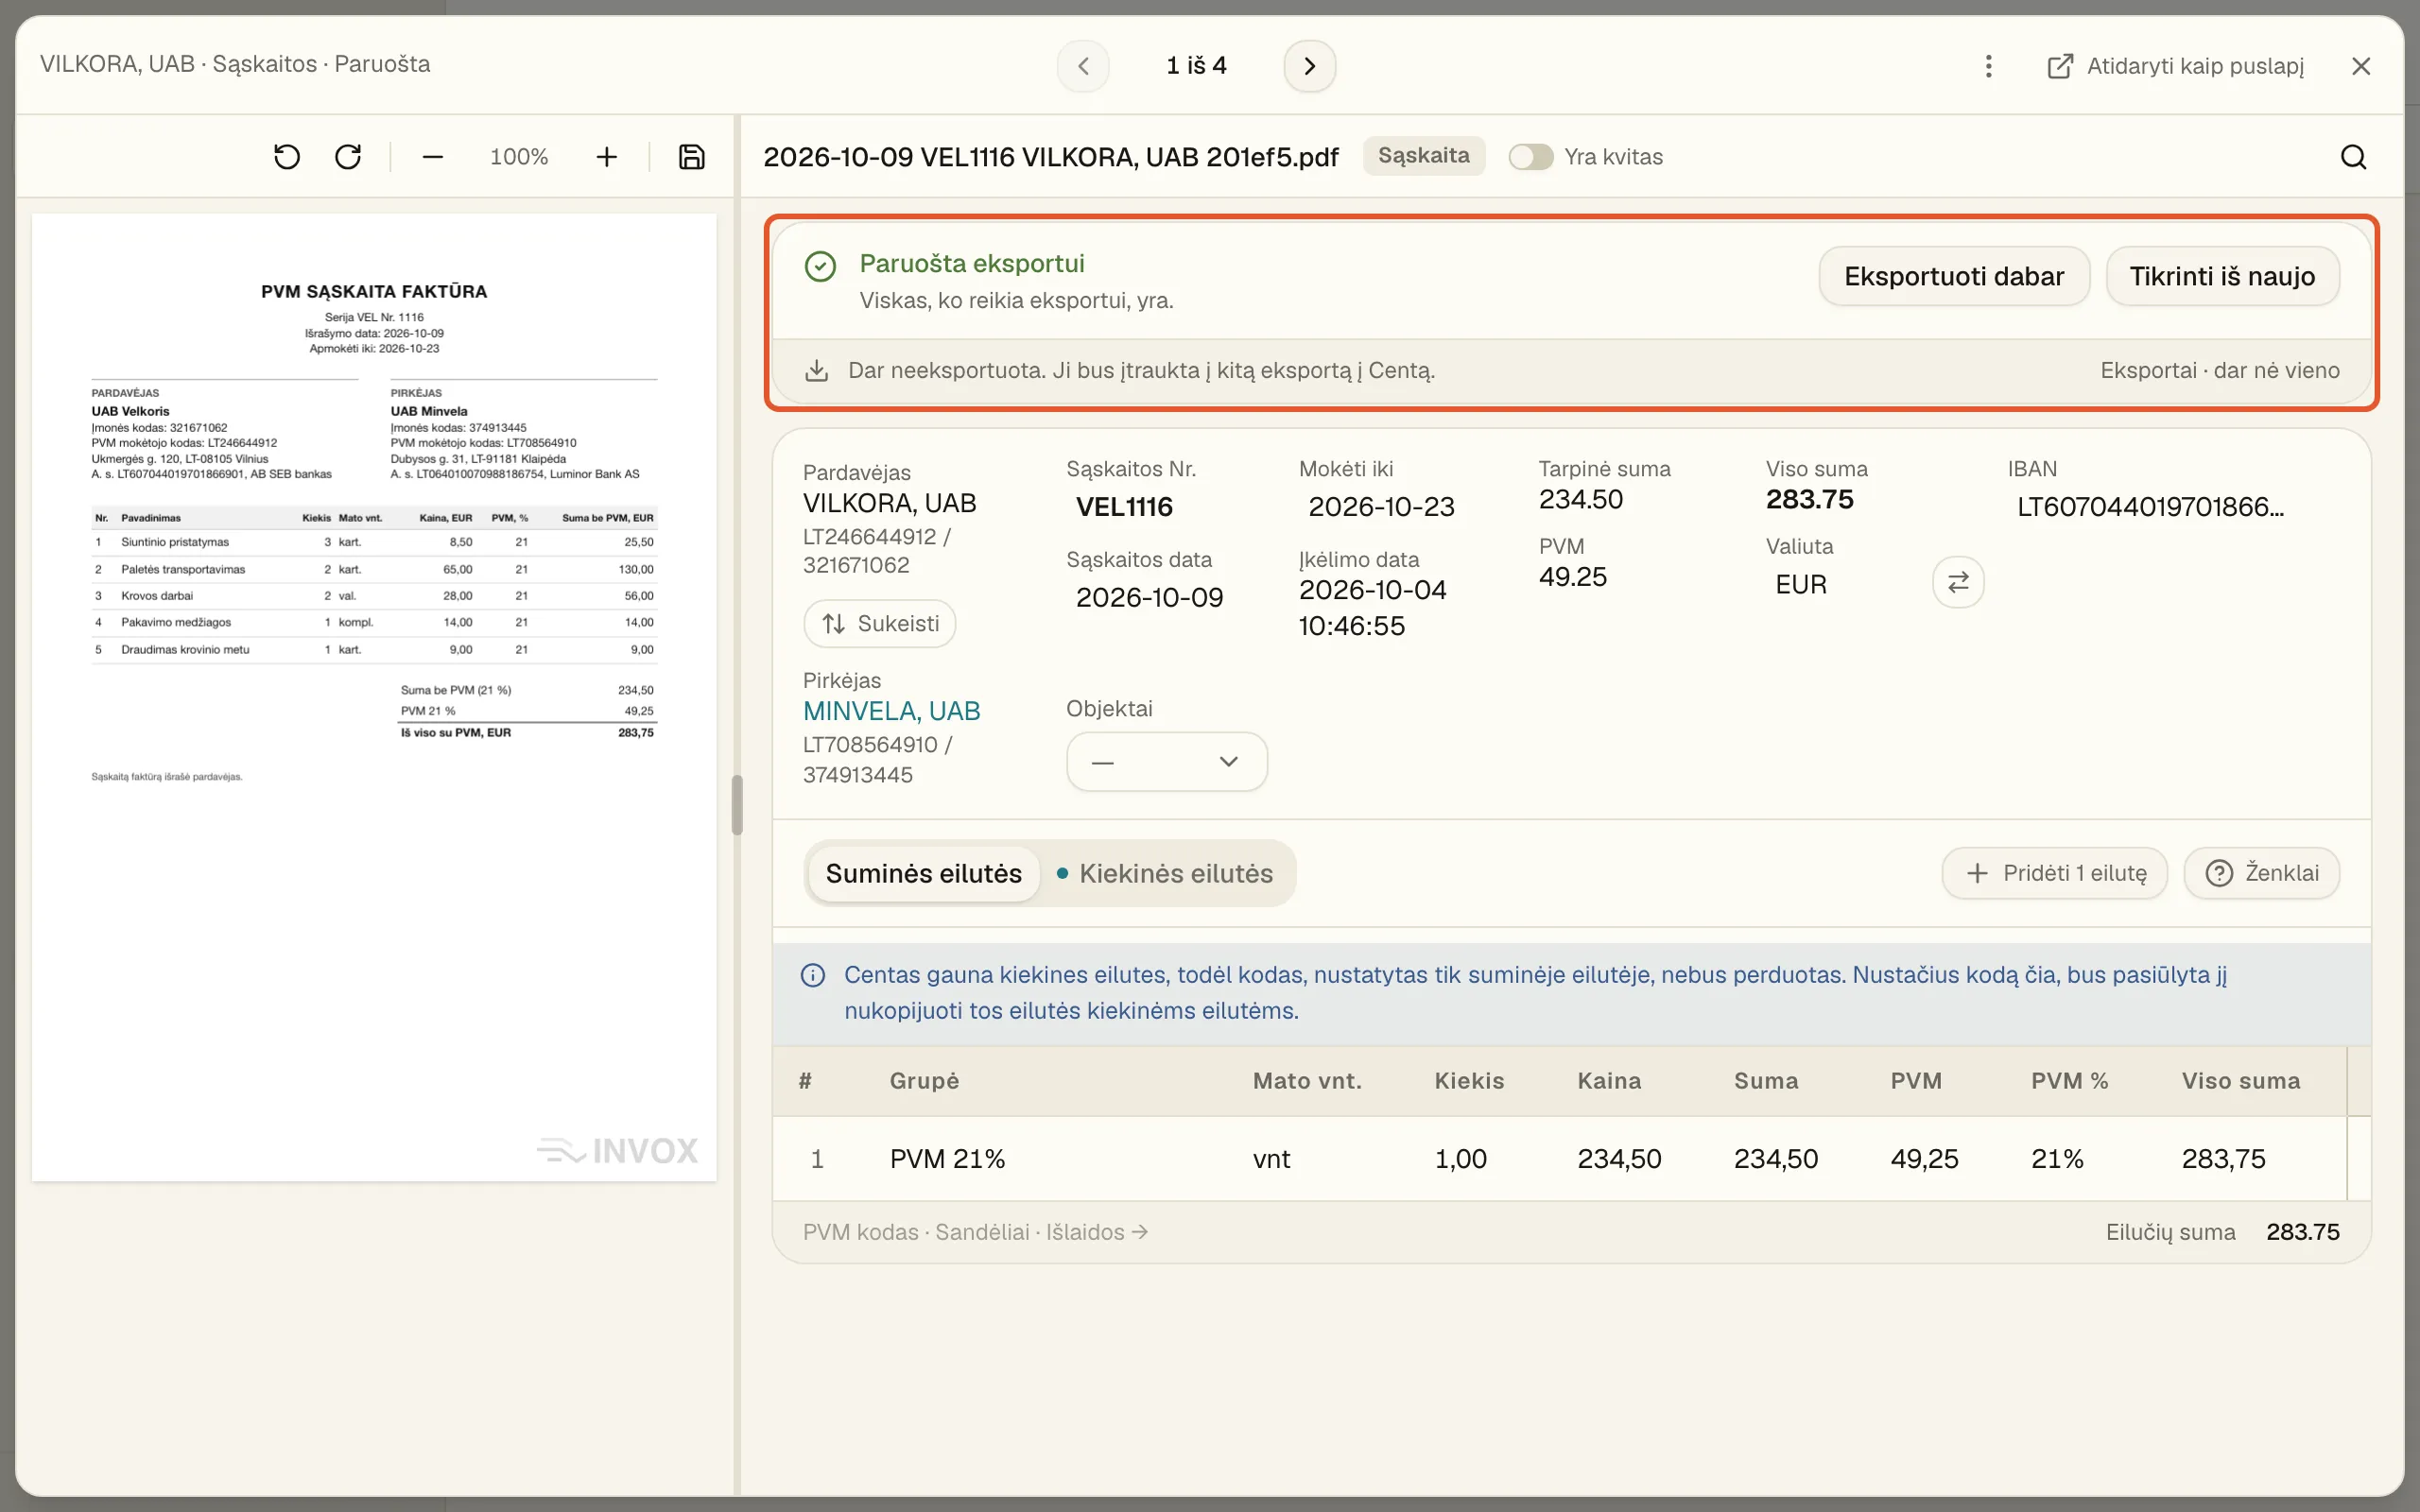This screenshot has height=1512, width=2420.
Task: Rotate the PDF counter-clockwise
Action: 287,157
